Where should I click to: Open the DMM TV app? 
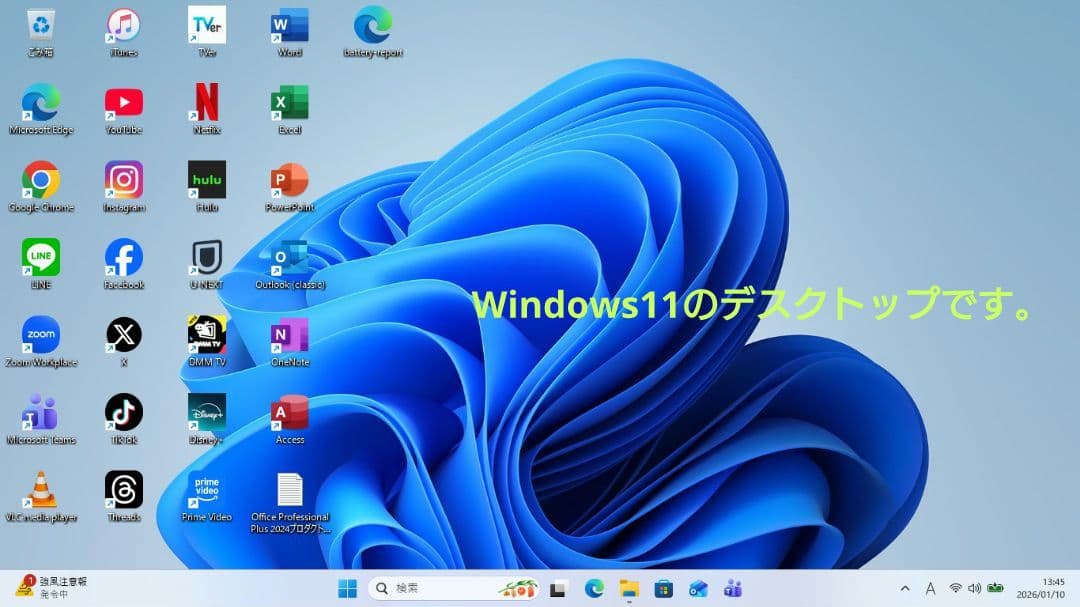click(x=206, y=335)
